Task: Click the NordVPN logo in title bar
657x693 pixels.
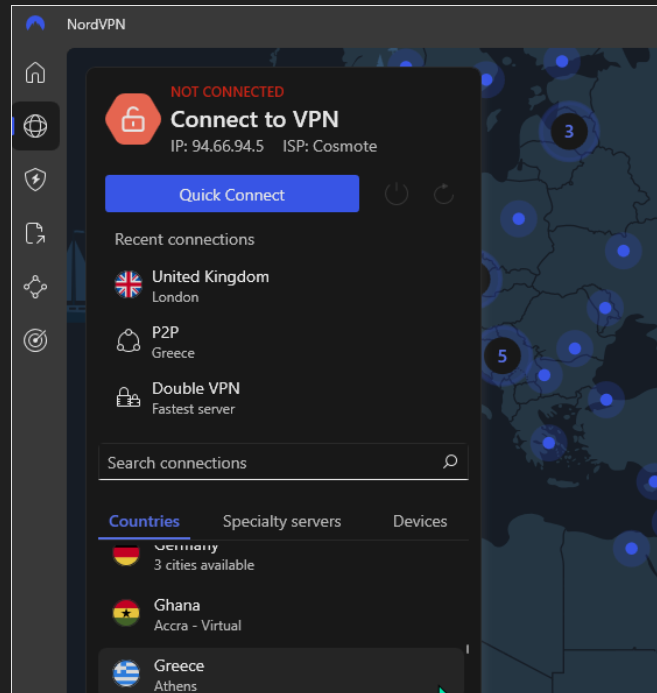Action: (x=35, y=23)
